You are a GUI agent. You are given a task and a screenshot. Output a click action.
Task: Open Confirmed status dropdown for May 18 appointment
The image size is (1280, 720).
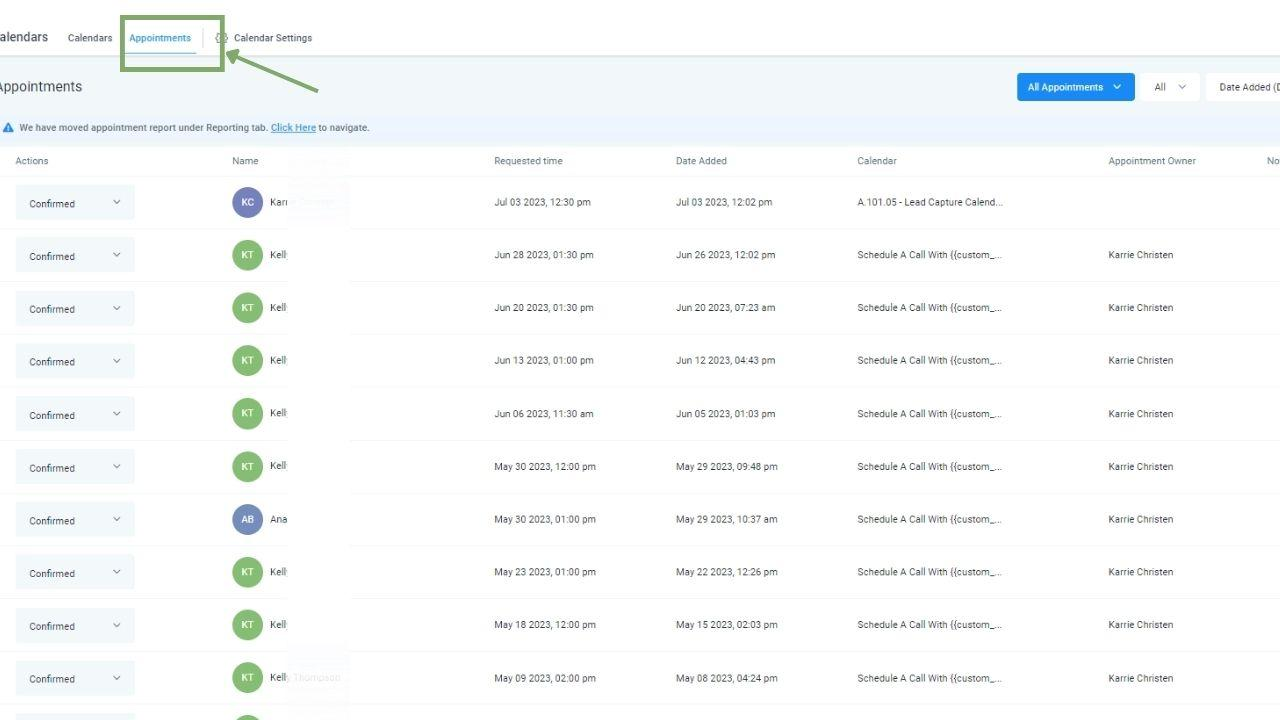click(75, 626)
